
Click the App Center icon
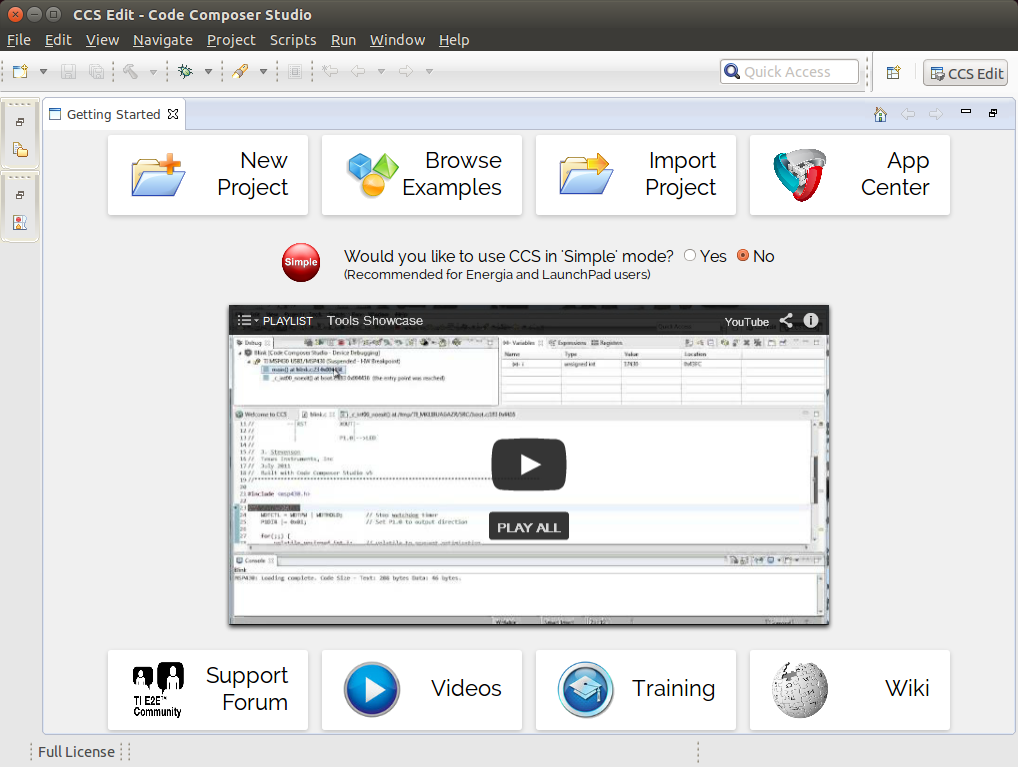[799, 175]
